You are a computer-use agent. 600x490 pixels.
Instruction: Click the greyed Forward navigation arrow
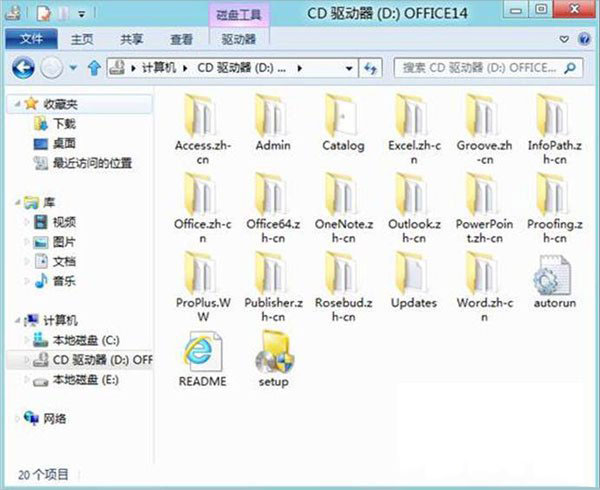click(51, 68)
